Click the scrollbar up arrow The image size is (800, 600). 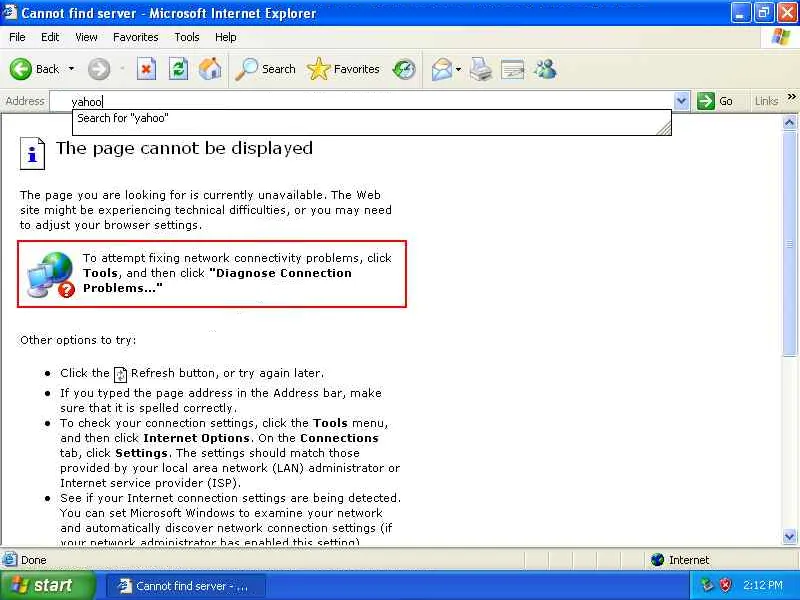[x=789, y=122]
